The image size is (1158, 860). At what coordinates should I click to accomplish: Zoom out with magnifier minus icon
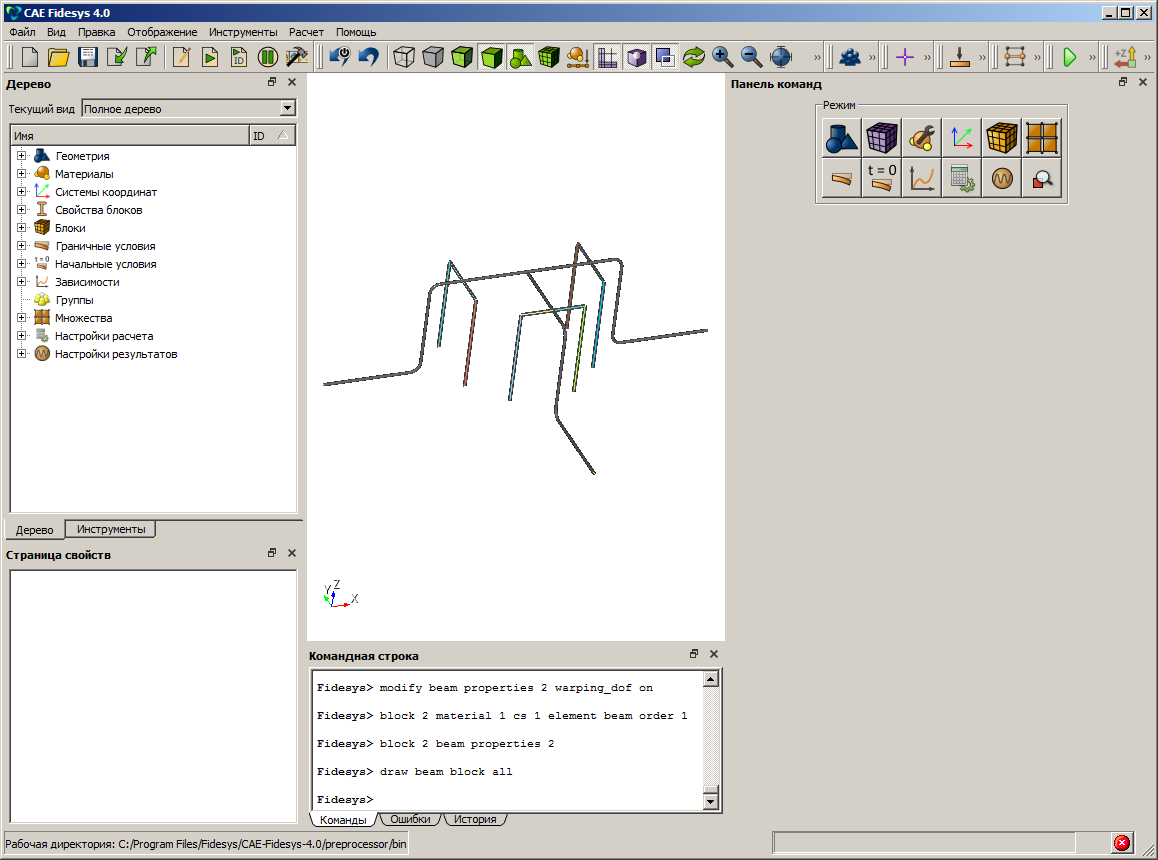pyautogui.click(x=751, y=57)
